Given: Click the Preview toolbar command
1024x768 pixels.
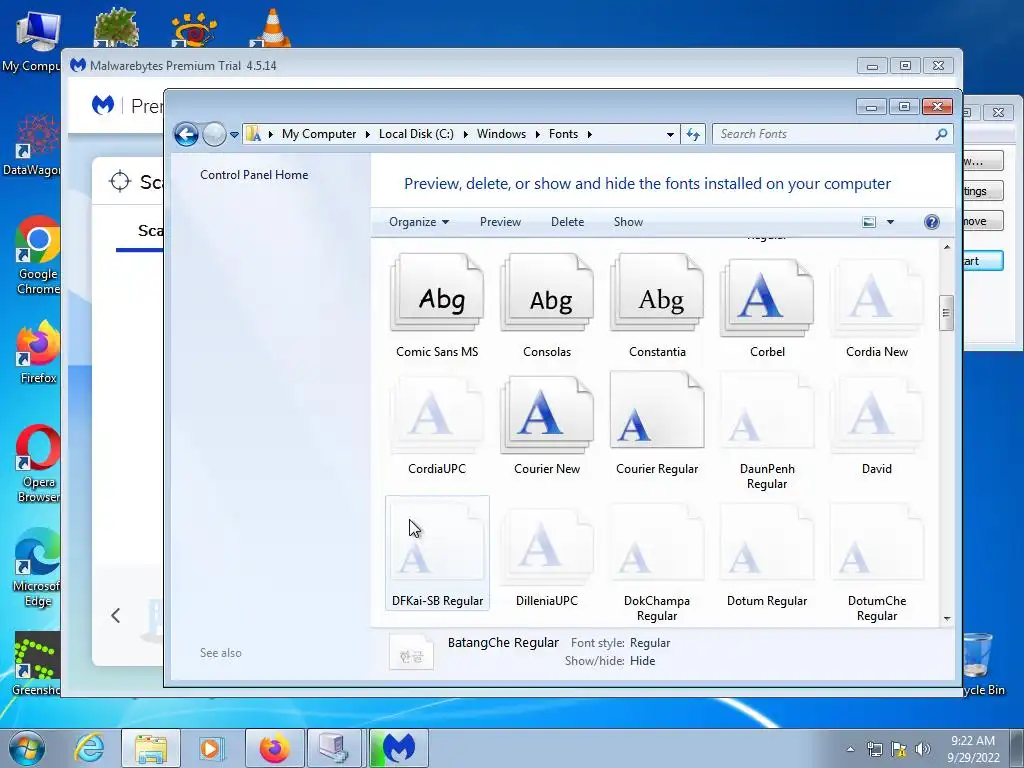Looking at the screenshot, I should click(500, 222).
